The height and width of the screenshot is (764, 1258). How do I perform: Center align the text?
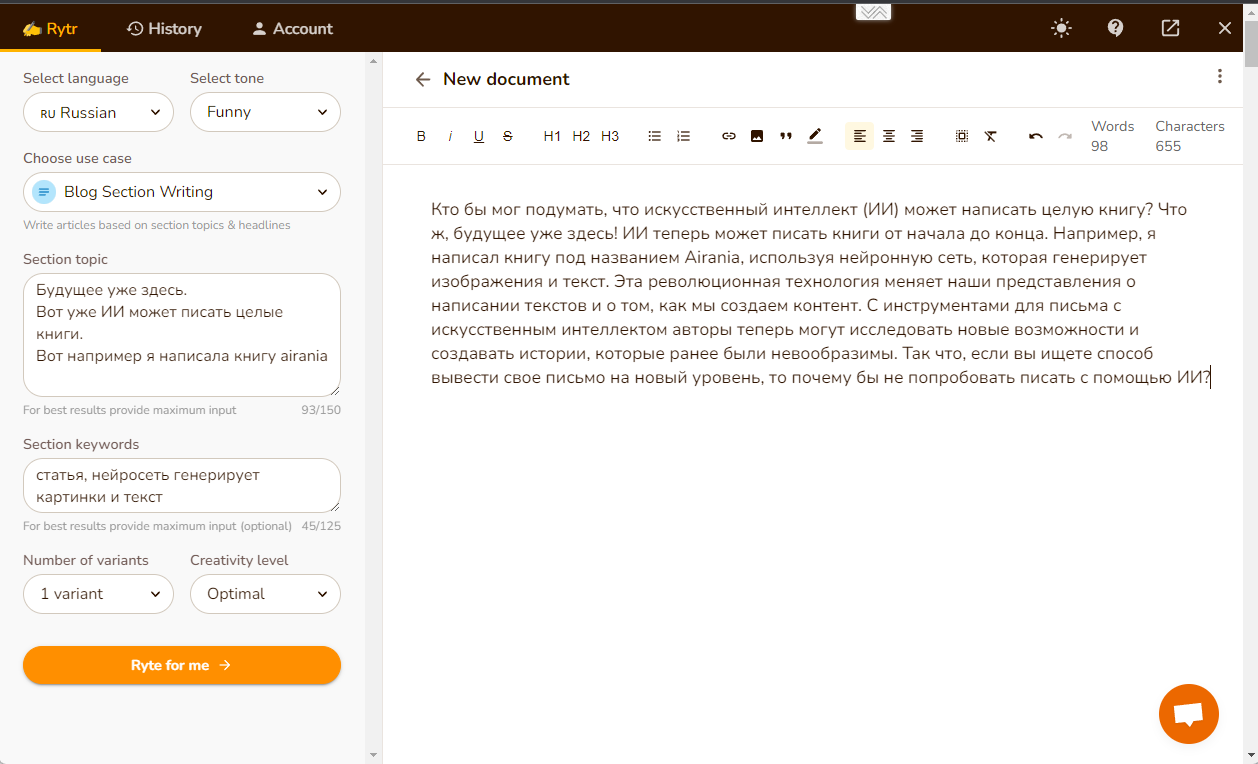(889, 136)
